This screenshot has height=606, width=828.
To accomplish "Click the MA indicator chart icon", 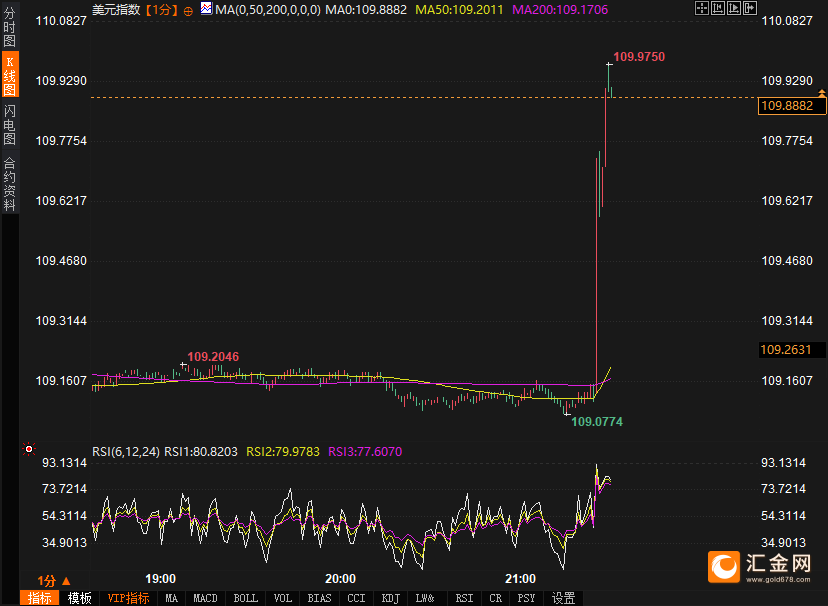I will [x=206, y=9].
